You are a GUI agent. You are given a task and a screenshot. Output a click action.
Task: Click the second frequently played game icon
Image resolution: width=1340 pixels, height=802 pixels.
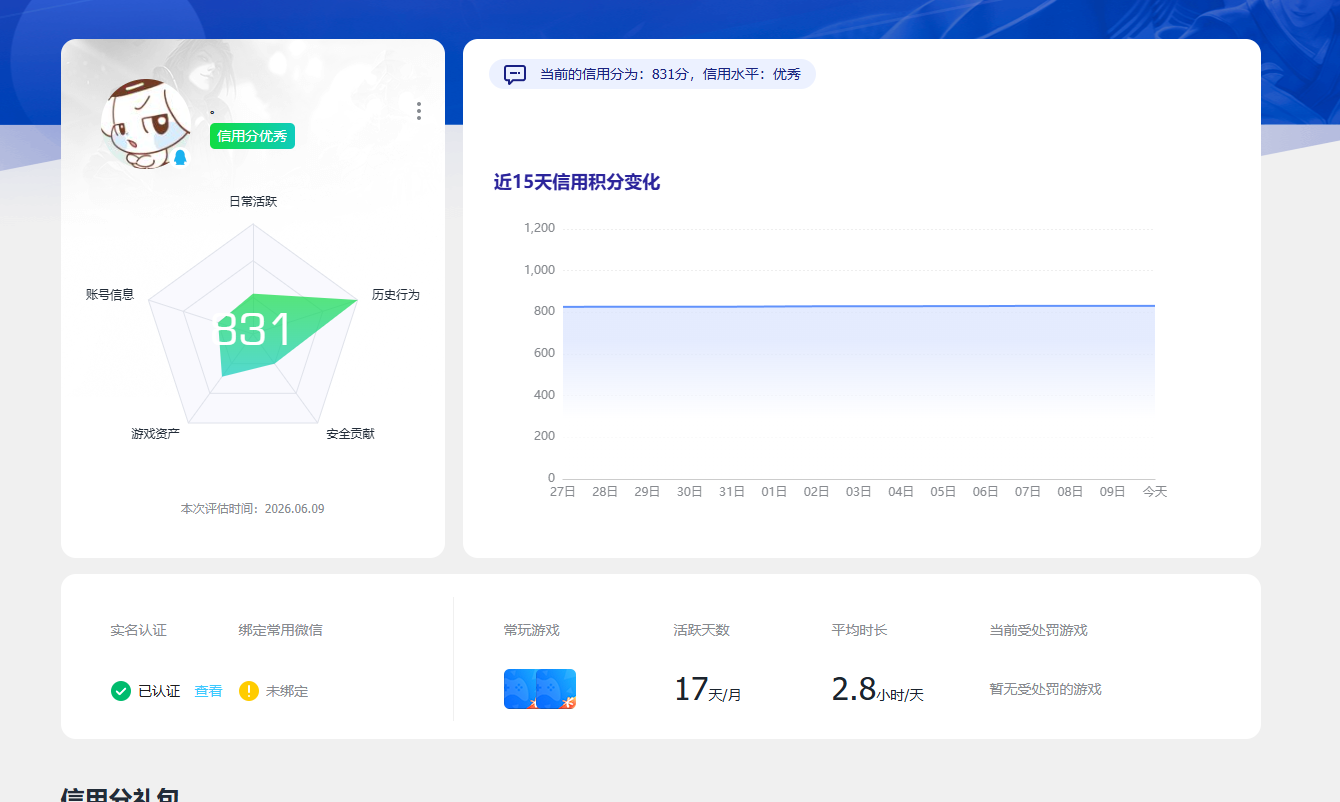pyautogui.click(x=557, y=689)
